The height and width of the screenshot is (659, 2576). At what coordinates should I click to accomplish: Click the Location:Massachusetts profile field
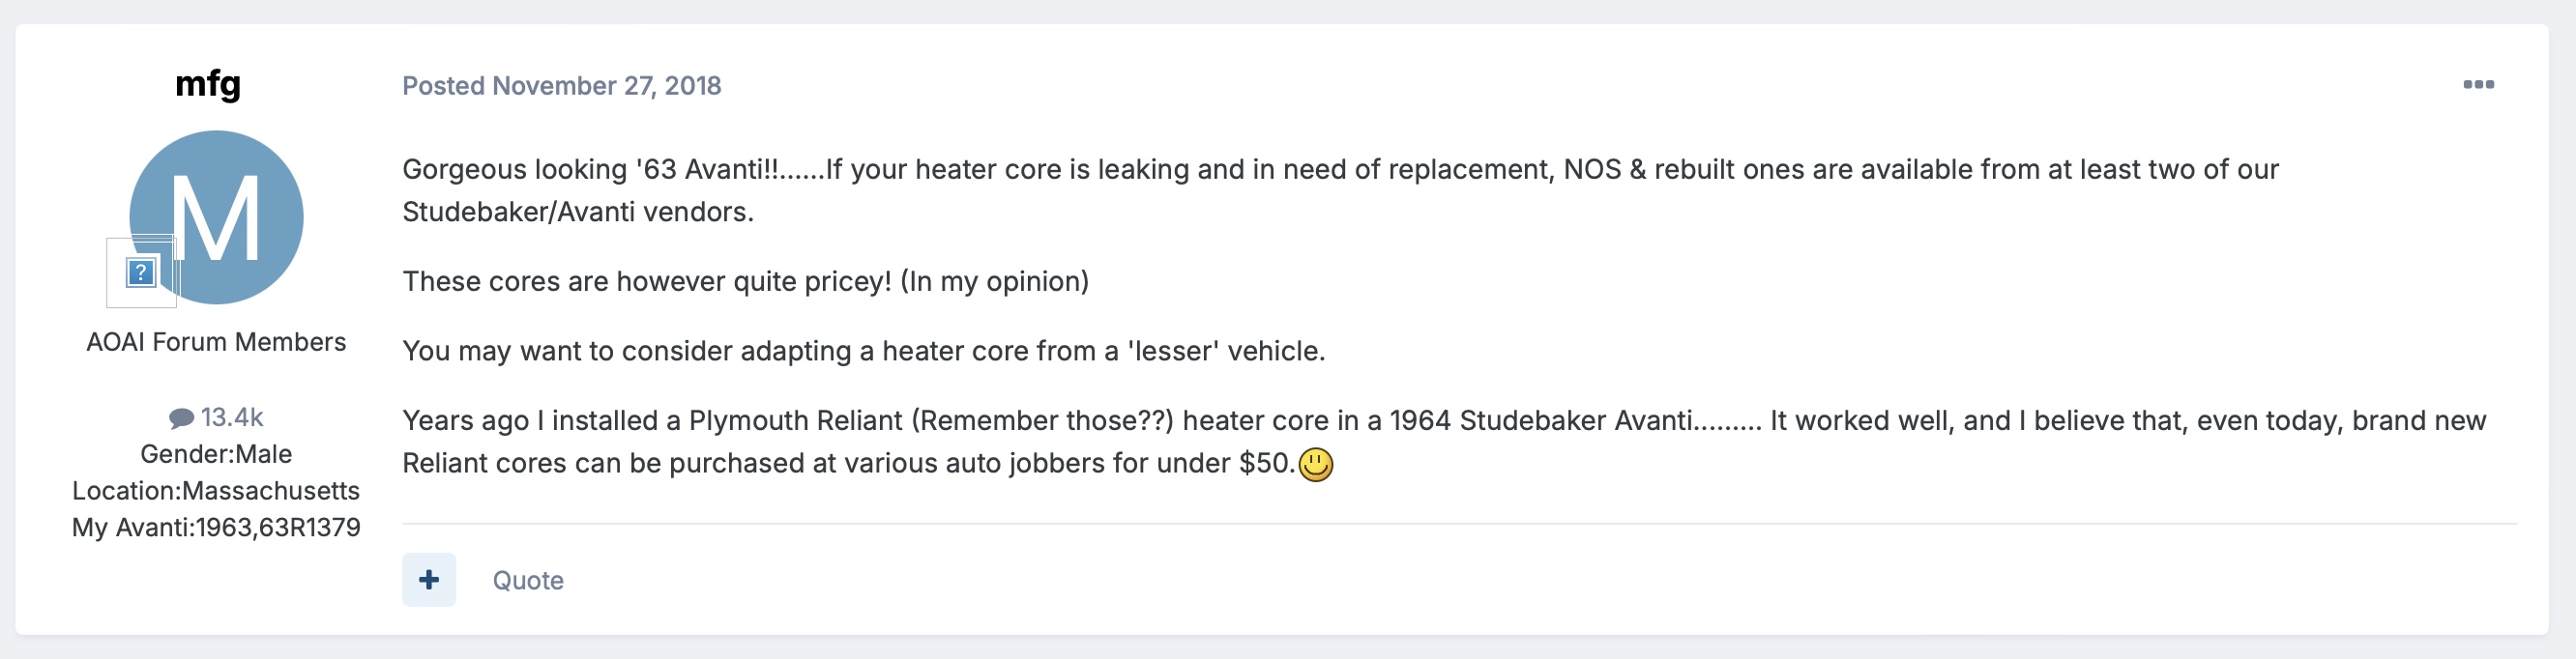point(216,491)
